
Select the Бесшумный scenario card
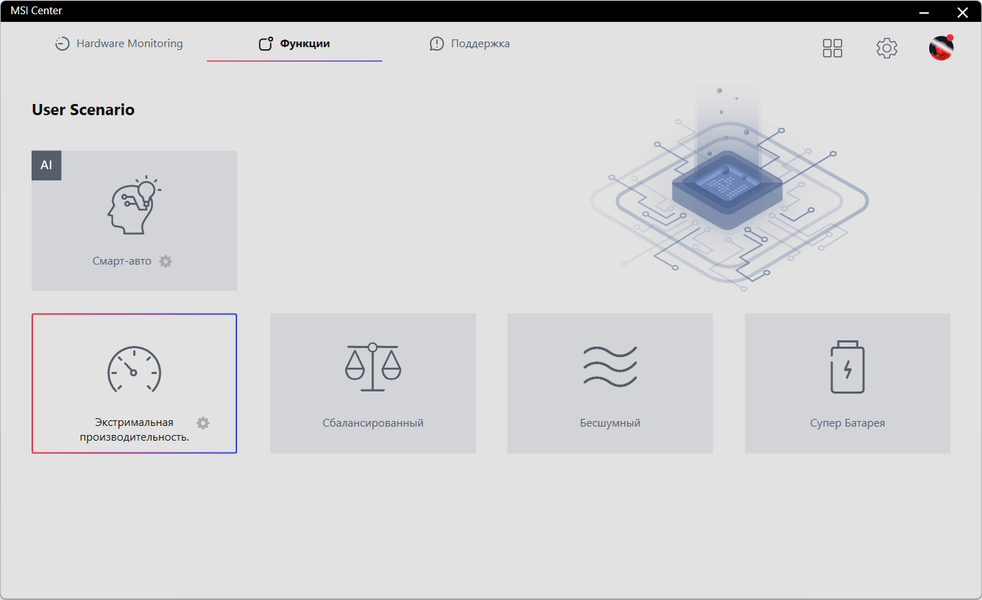click(610, 383)
